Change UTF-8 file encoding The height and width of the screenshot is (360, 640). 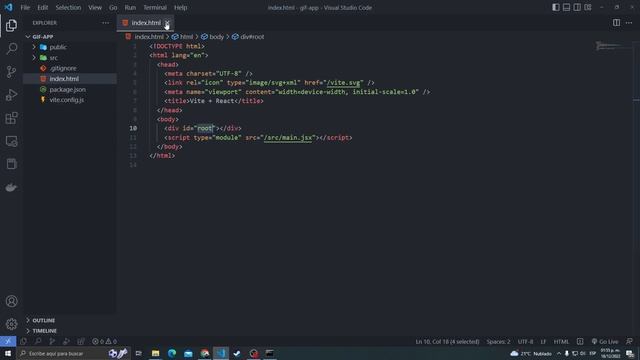525,341
